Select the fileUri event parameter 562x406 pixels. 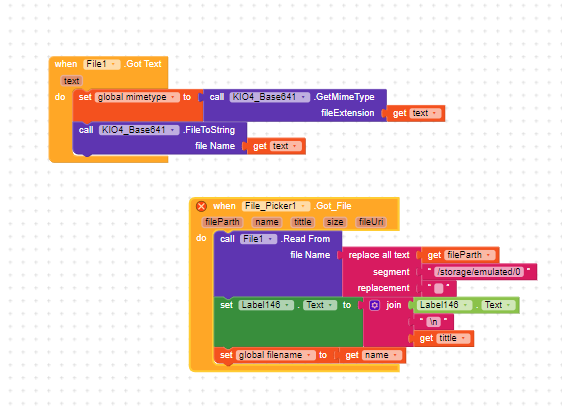pos(371,222)
